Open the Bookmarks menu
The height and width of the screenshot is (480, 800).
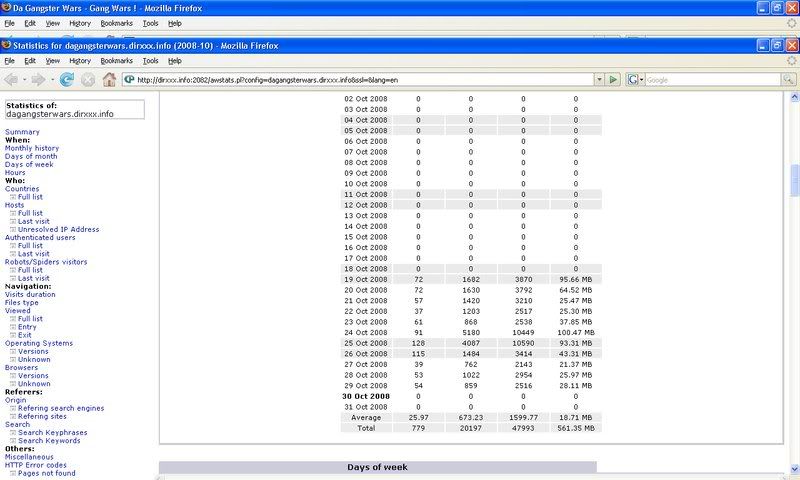117,60
